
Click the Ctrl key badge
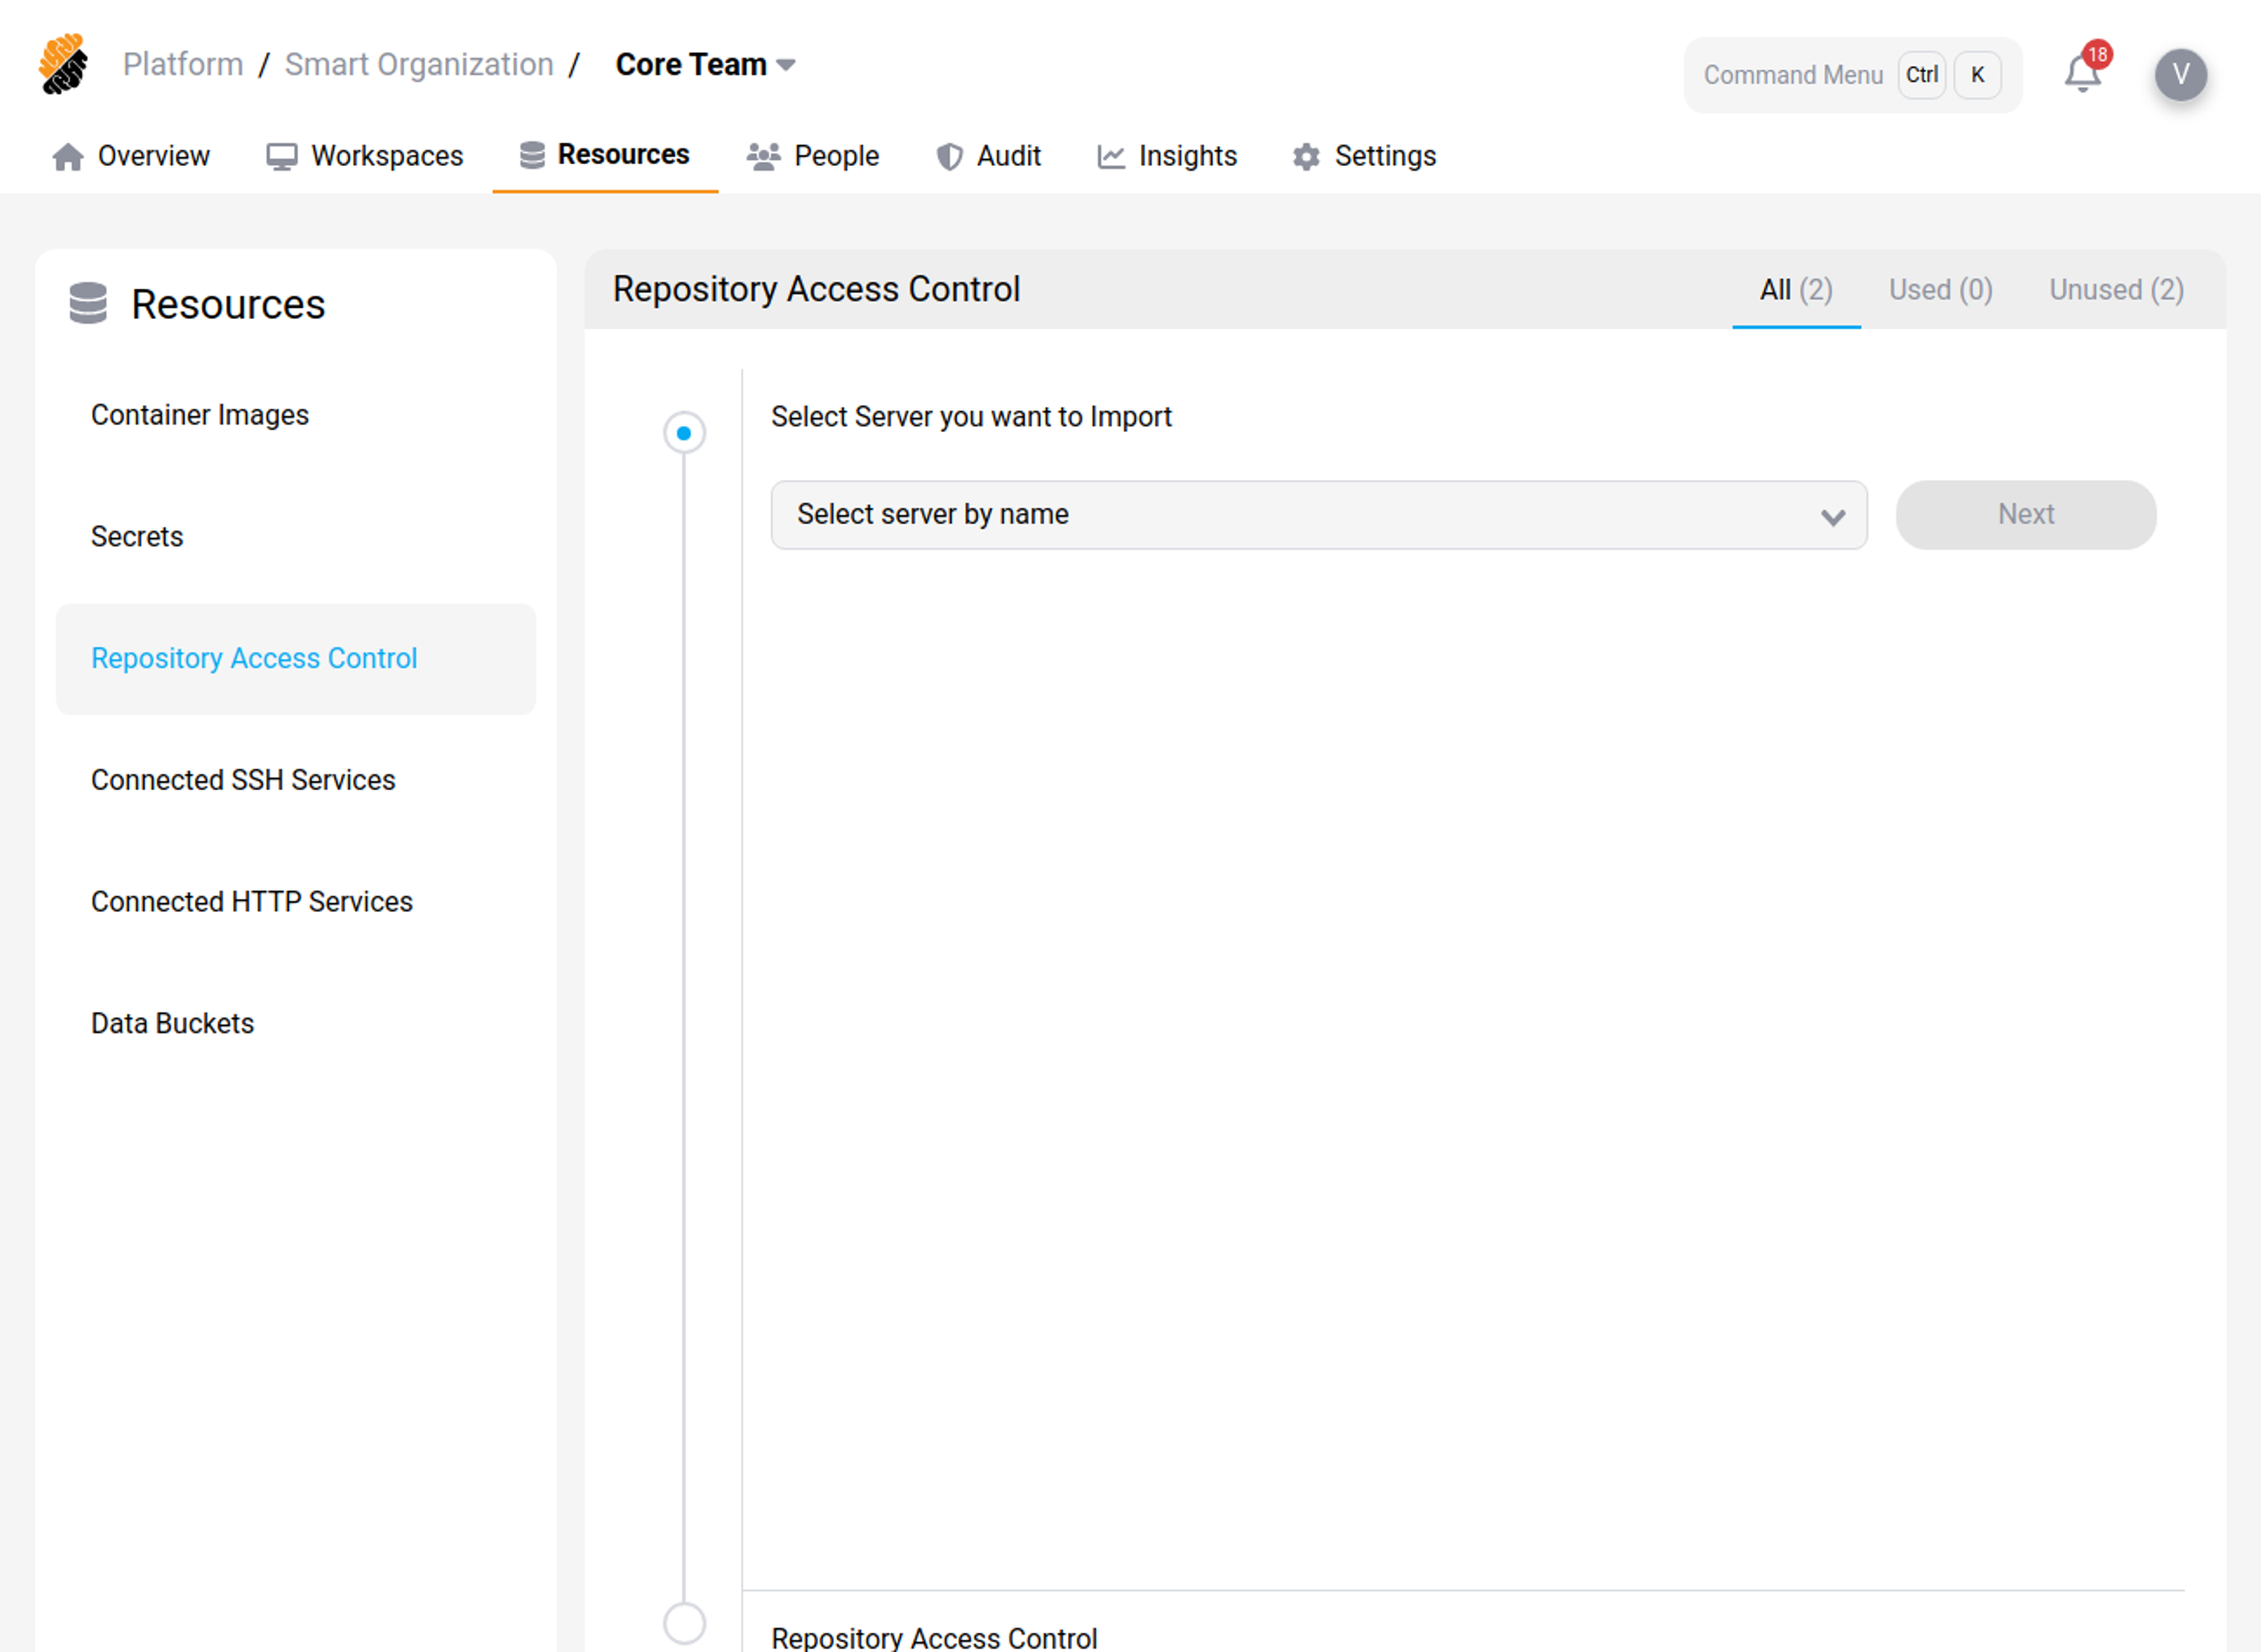(1921, 75)
